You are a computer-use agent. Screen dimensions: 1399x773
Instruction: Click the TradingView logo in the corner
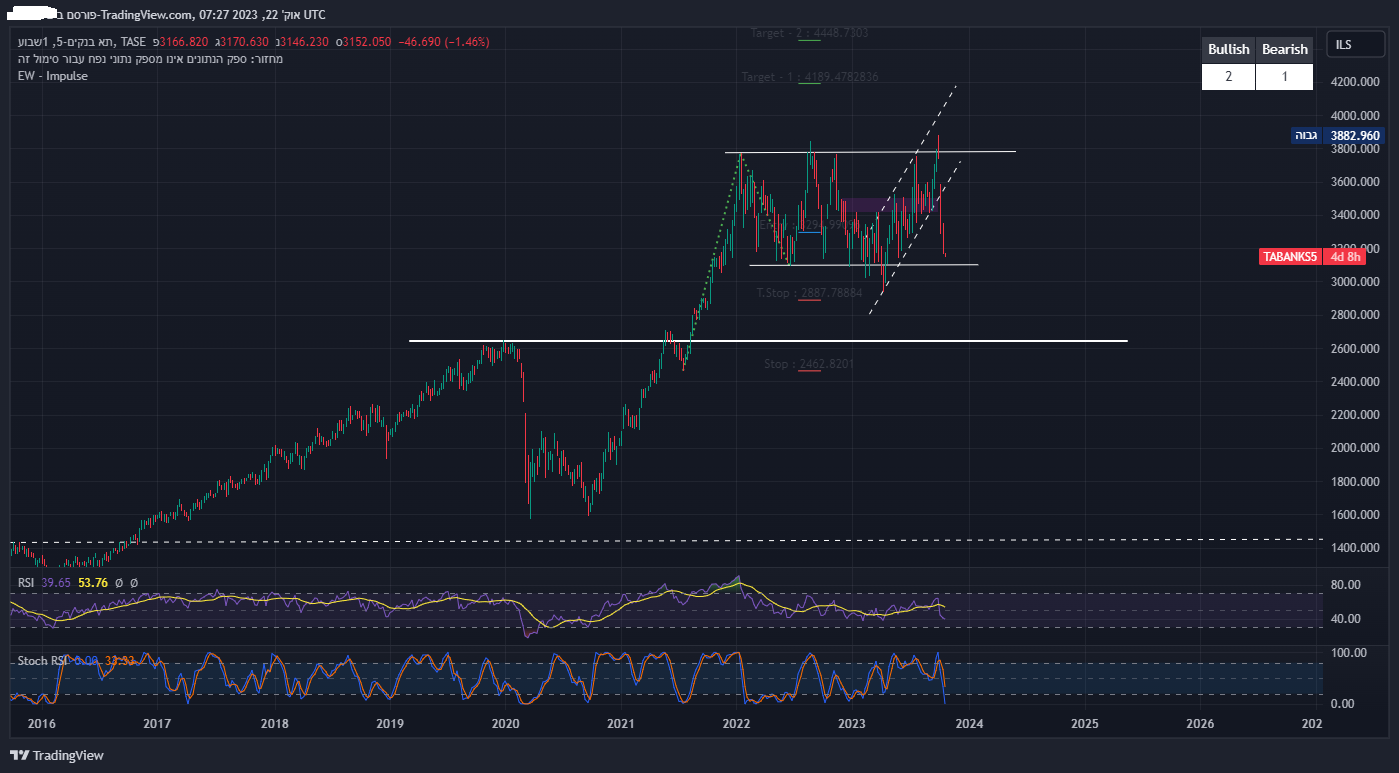pyautogui.click(x=57, y=755)
